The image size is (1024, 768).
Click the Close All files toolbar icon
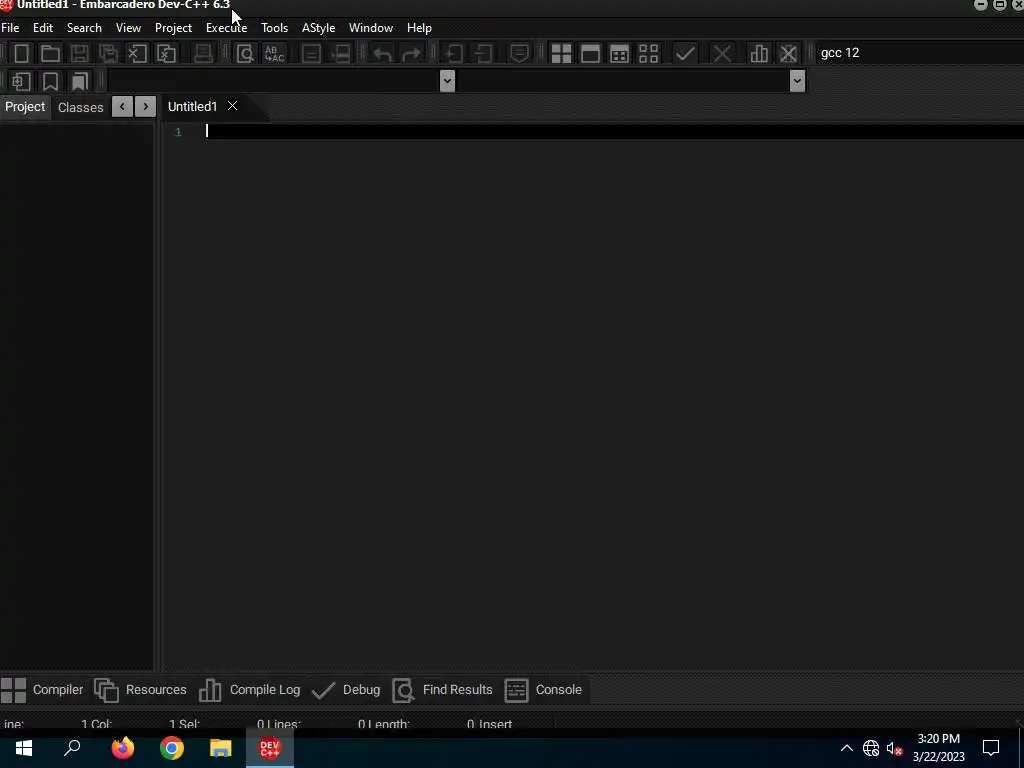[x=167, y=54]
